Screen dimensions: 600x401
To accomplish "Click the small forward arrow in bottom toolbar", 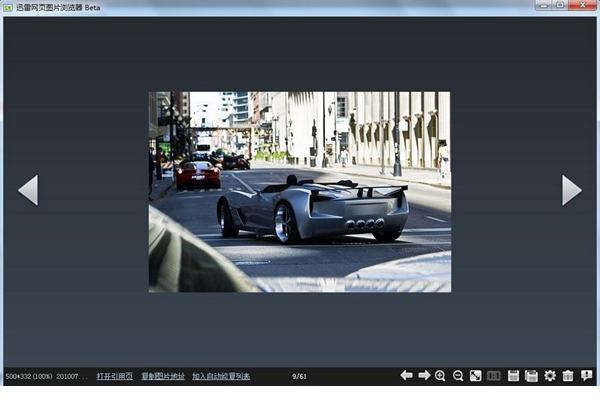I will click(x=424, y=376).
